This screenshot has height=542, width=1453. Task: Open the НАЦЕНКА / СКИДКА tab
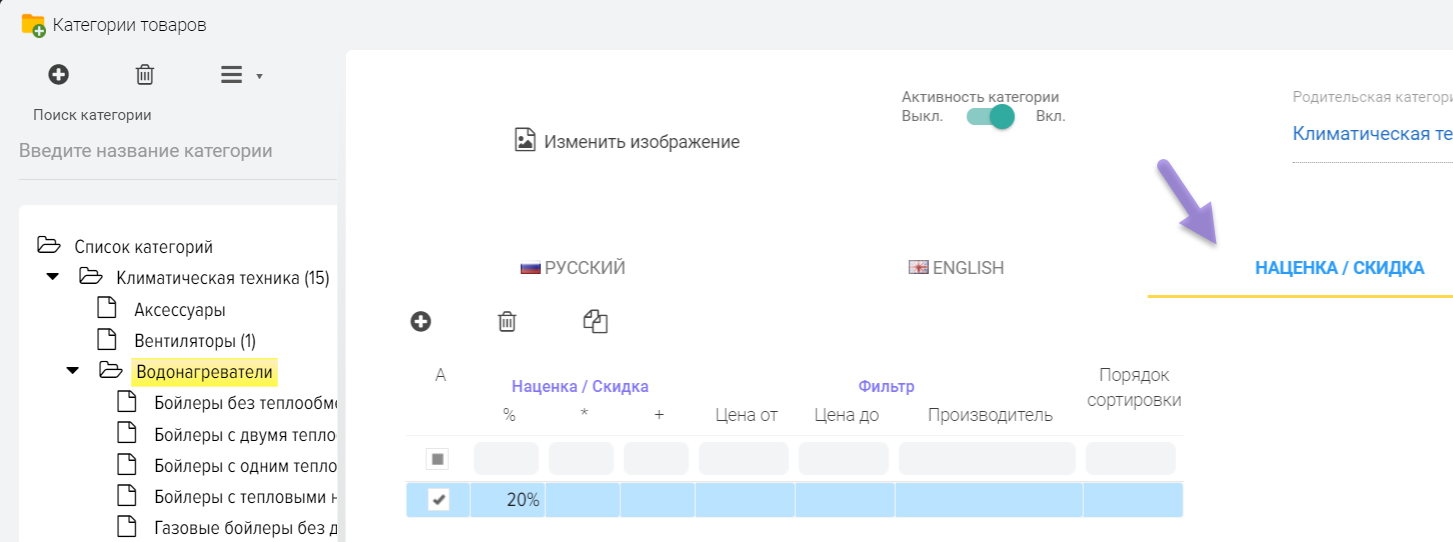click(x=1339, y=268)
